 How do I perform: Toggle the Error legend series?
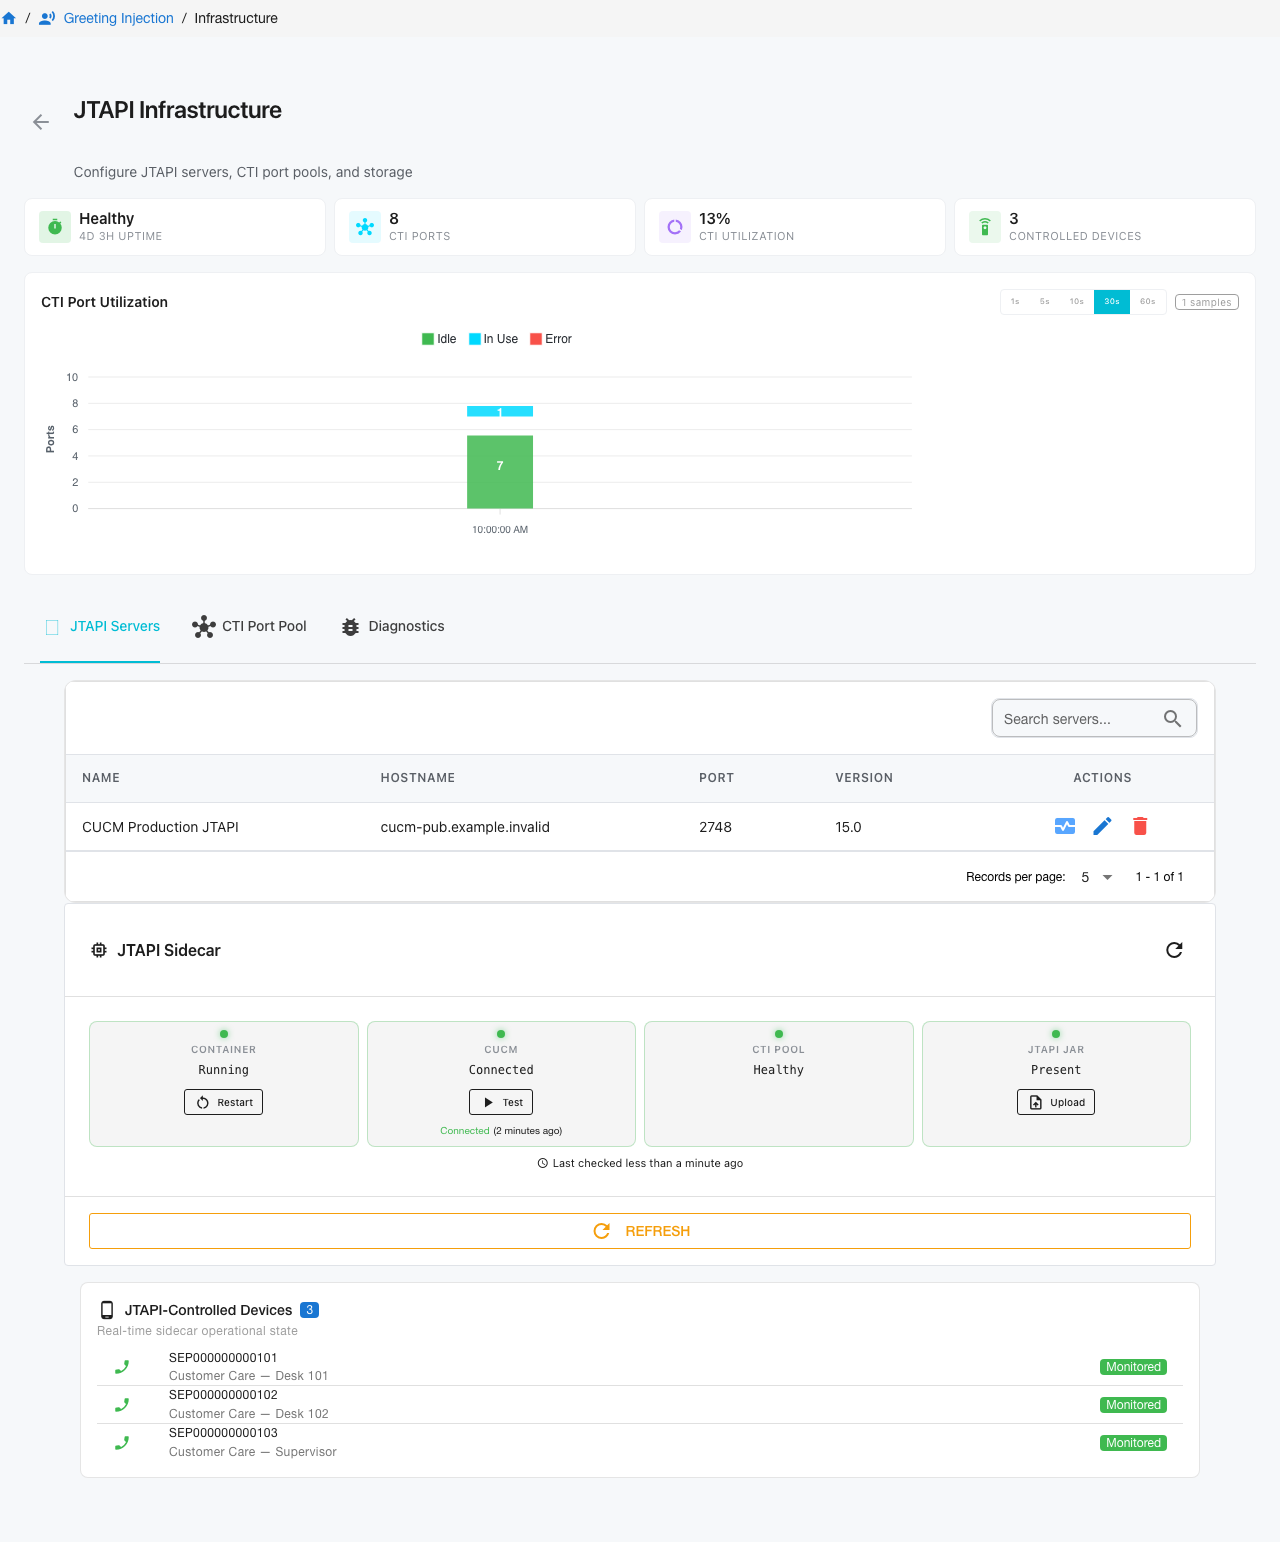(551, 339)
